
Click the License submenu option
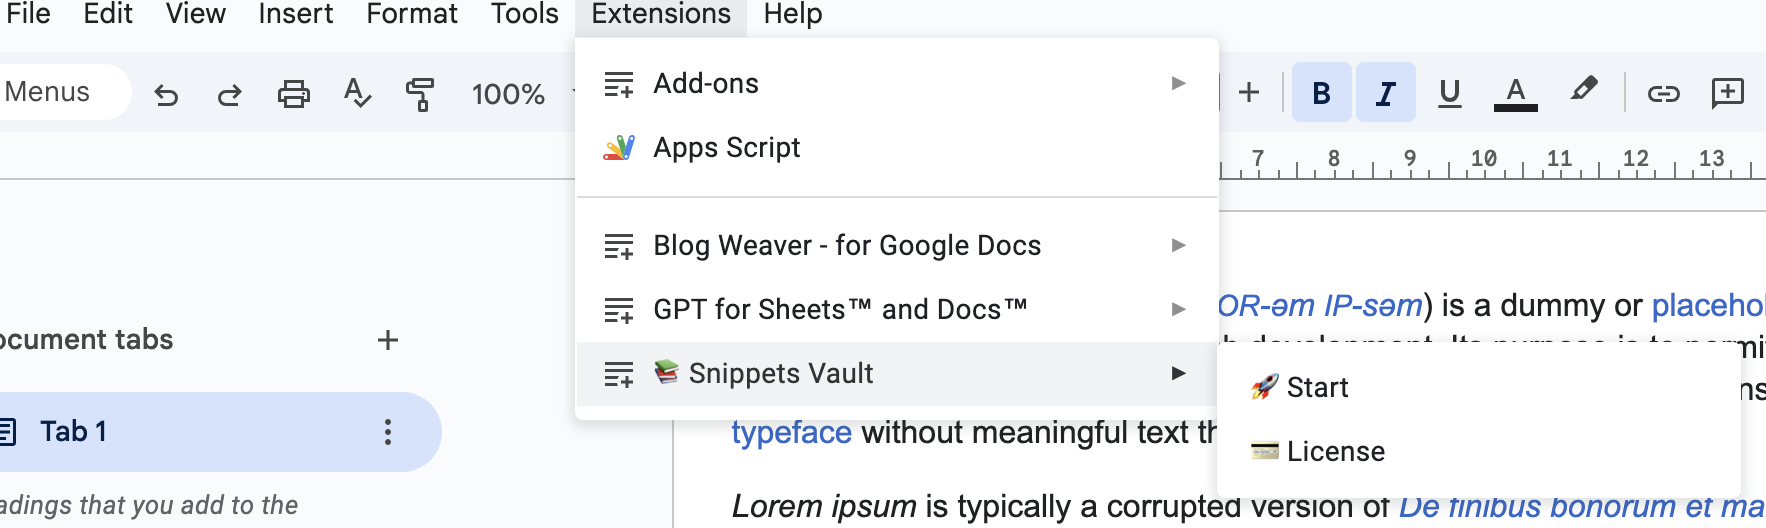(x=1335, y=451)
